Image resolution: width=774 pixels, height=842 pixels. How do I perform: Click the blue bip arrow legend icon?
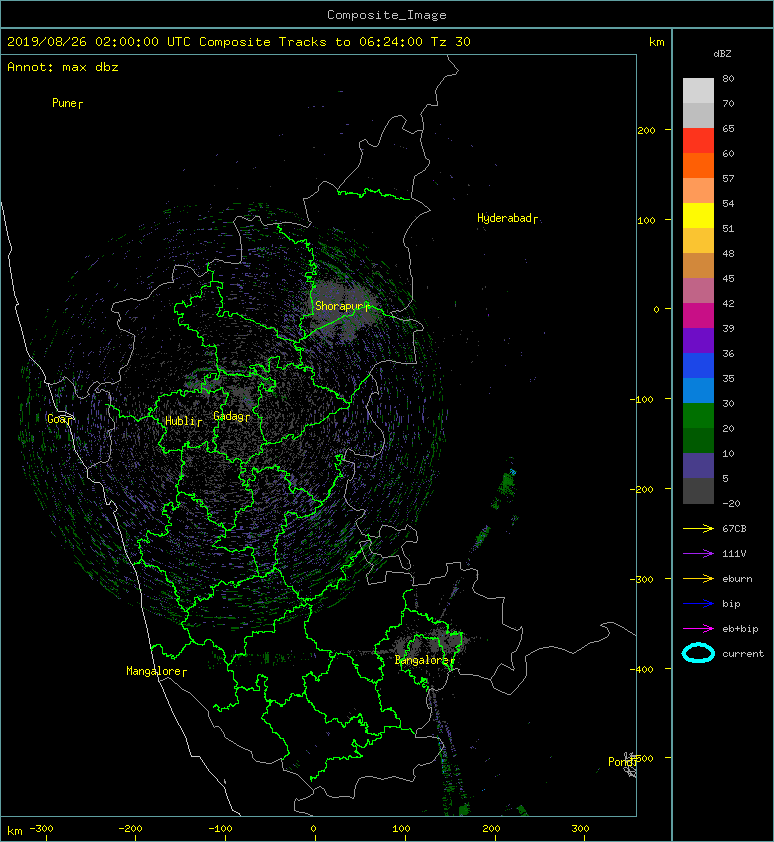tap(698, 604)
